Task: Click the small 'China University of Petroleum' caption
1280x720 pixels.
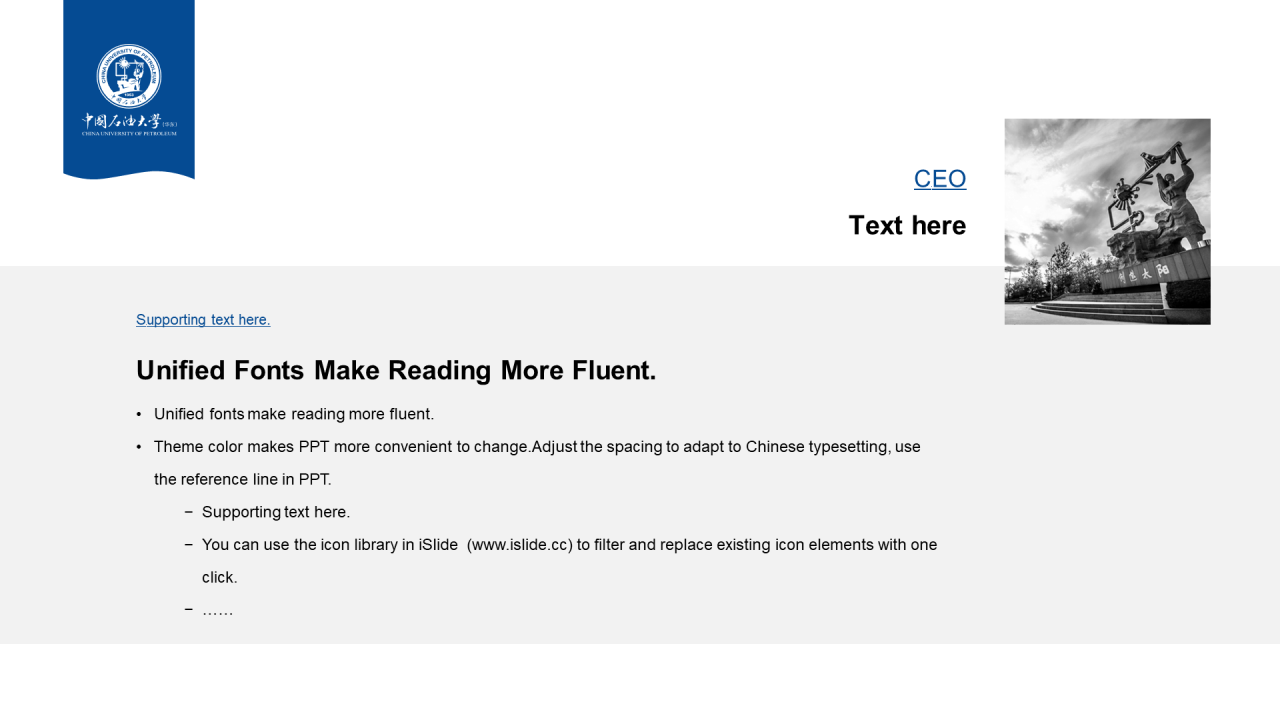Action: pos(129,133)
